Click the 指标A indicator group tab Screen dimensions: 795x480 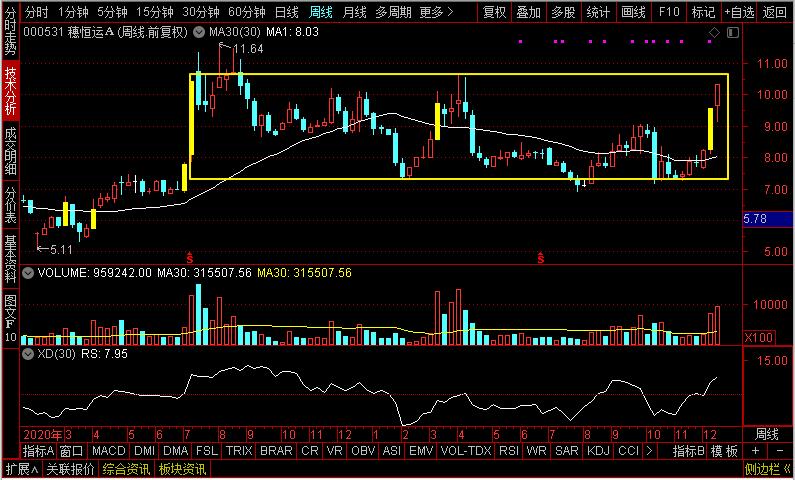tap(38, 451)
